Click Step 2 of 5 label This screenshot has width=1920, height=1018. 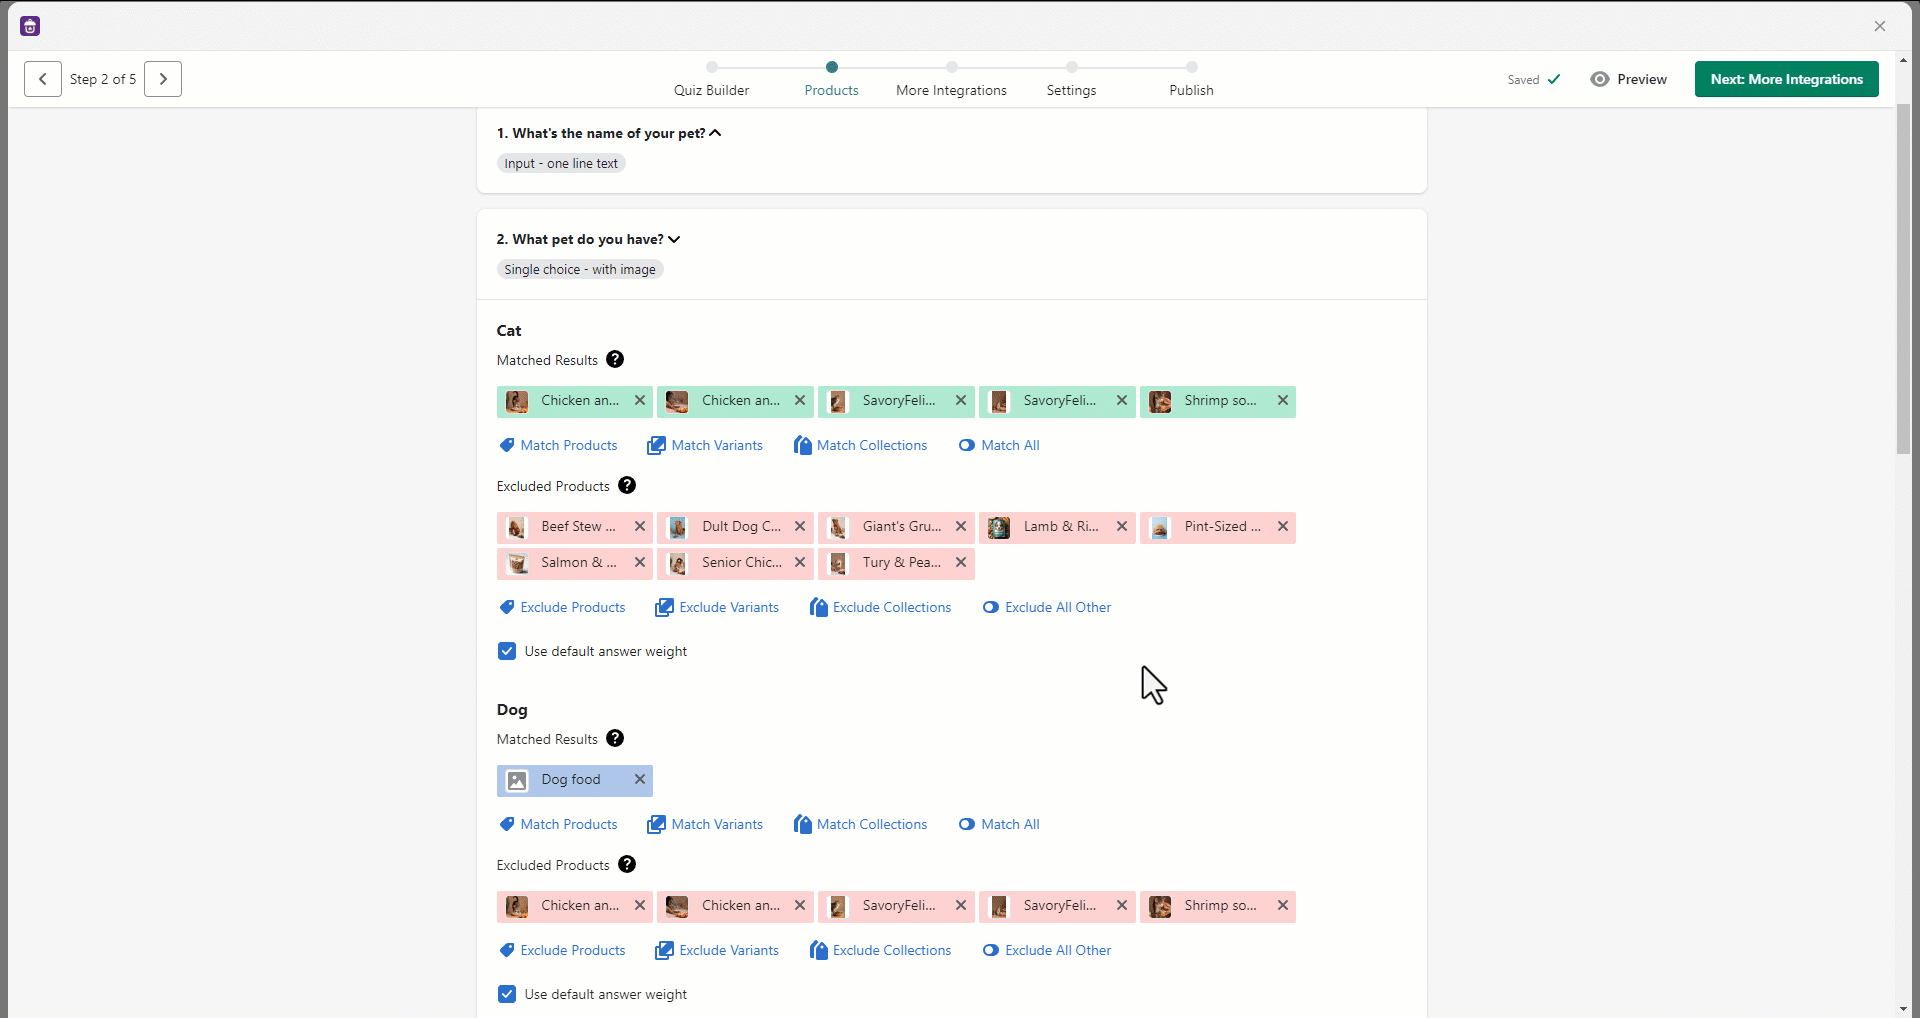(x=103, y=79)
